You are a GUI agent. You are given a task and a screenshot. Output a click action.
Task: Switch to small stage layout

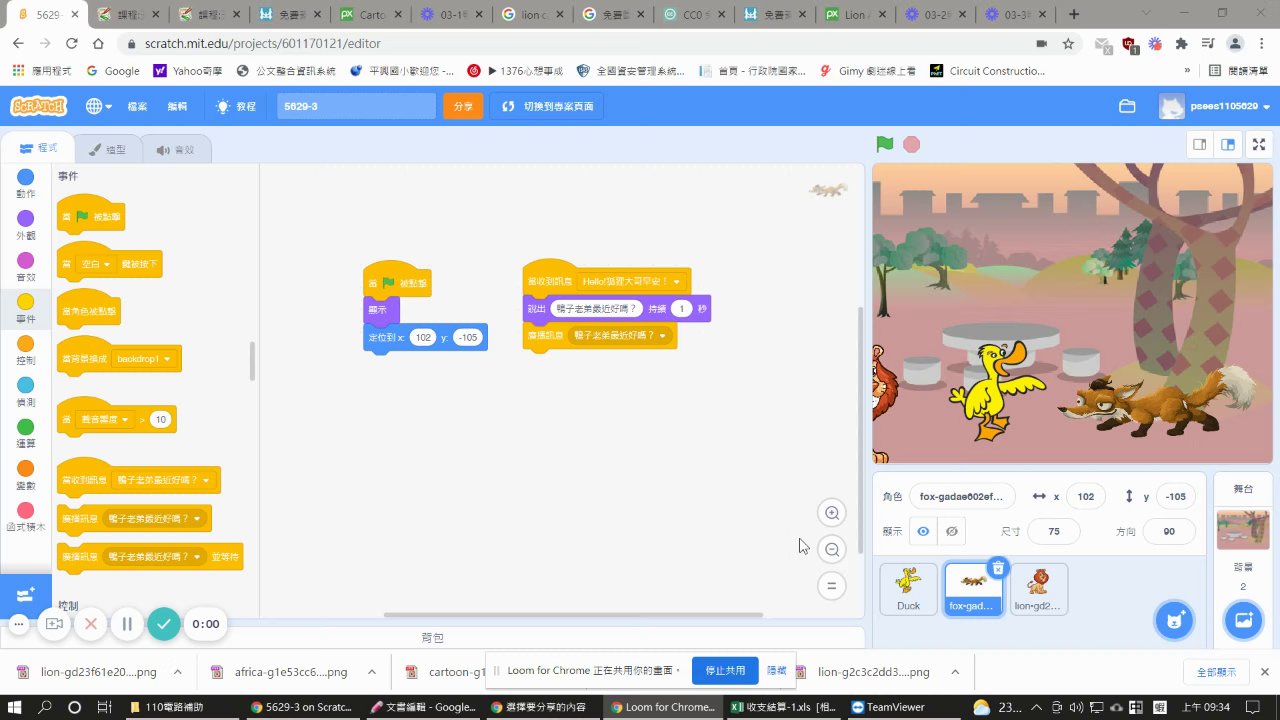1199,144
